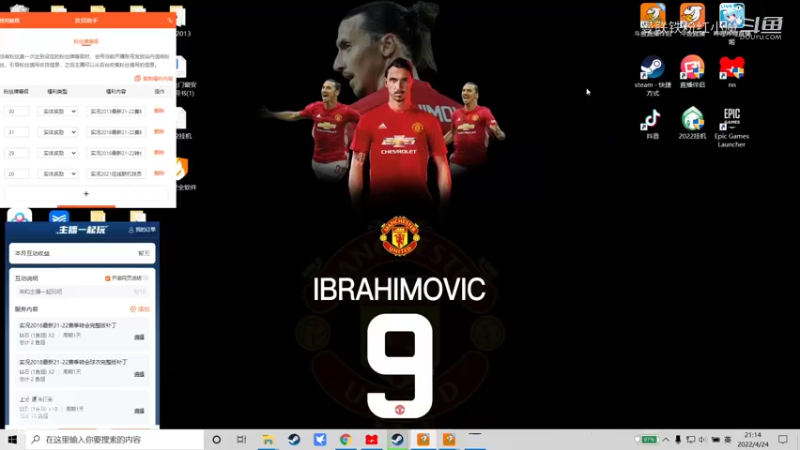Open the first Steam icon in the taskbar
The image size is (800, 450).
294,439
